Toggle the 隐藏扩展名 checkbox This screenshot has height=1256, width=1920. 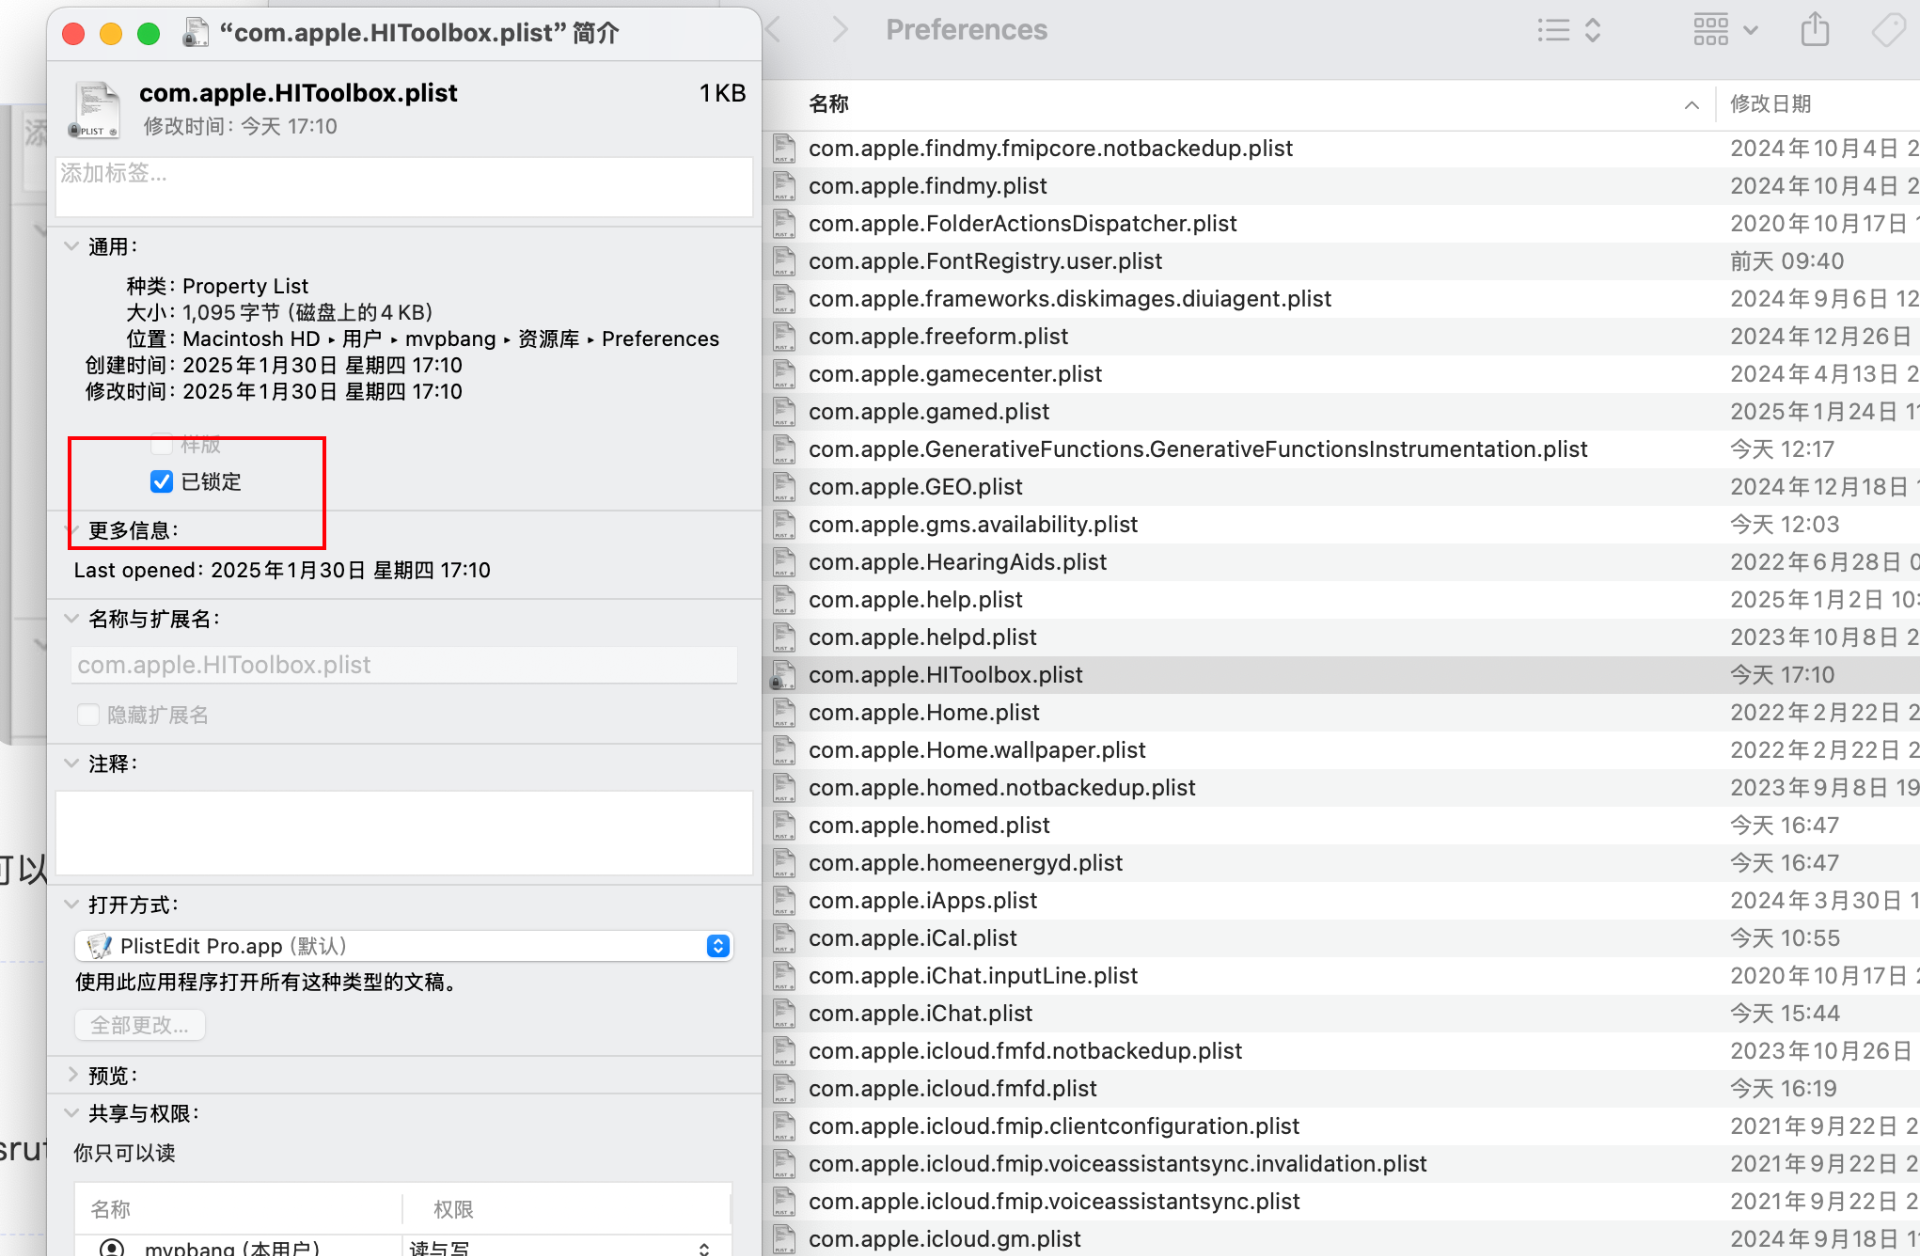pos(88,715)
